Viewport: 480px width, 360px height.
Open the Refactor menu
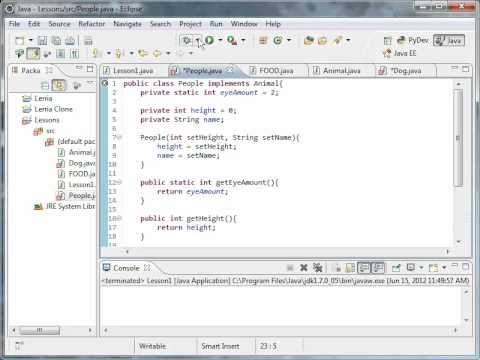click(x=91, y=24)
